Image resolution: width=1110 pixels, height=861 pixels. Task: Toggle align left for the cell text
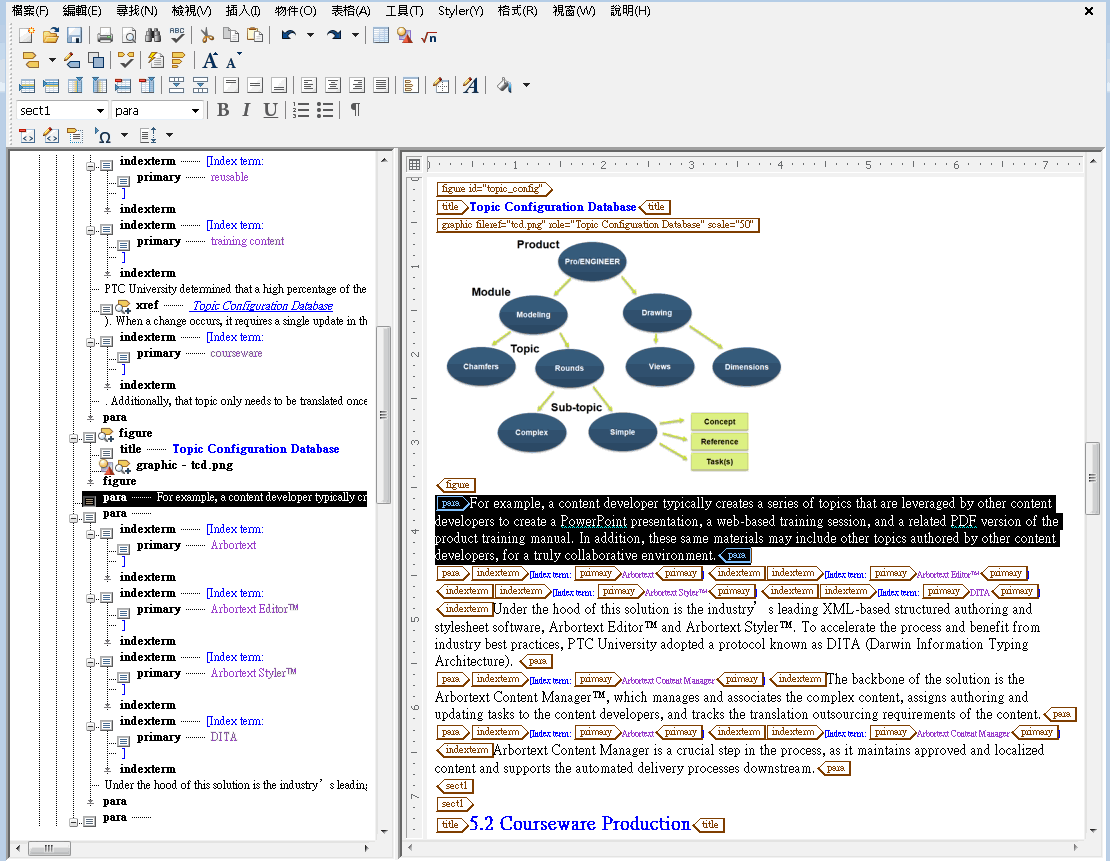[309, 86]
